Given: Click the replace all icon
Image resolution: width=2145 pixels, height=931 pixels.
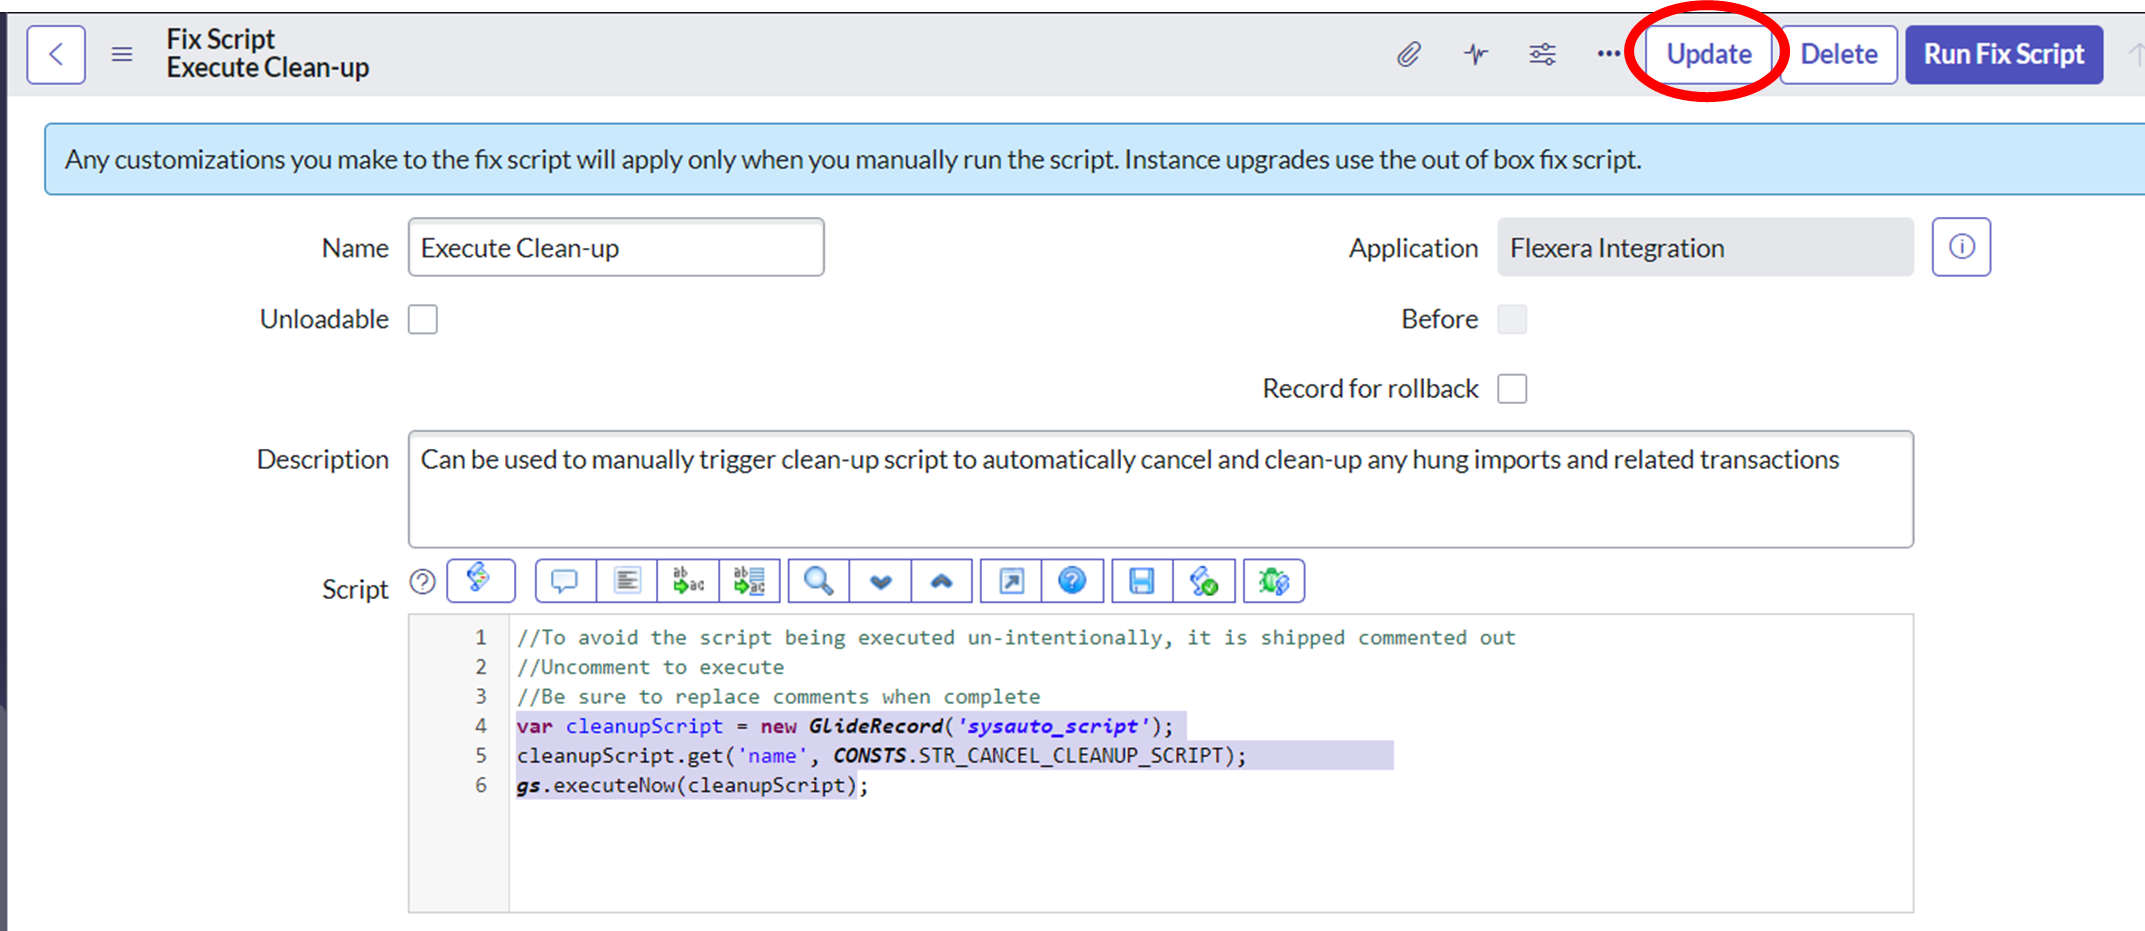Looking at the screenshot, I should 749,581.
